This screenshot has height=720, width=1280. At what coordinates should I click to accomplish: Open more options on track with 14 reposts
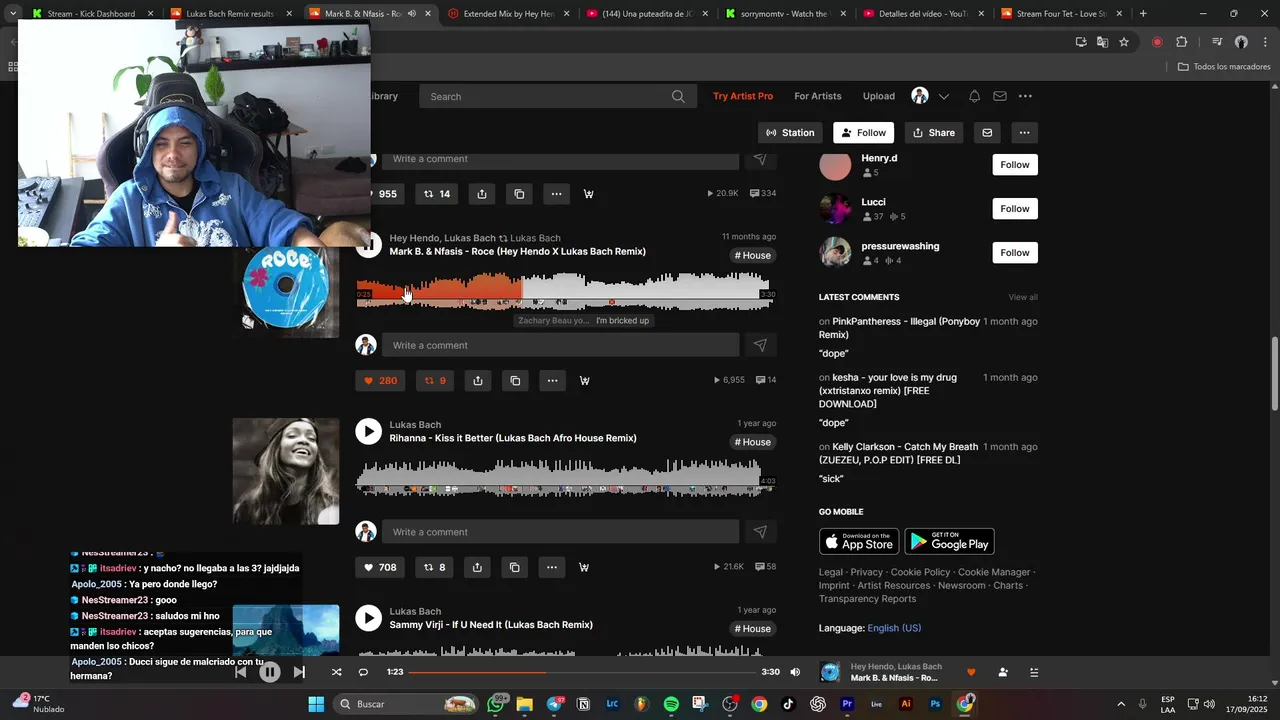(x=556, y=194)
